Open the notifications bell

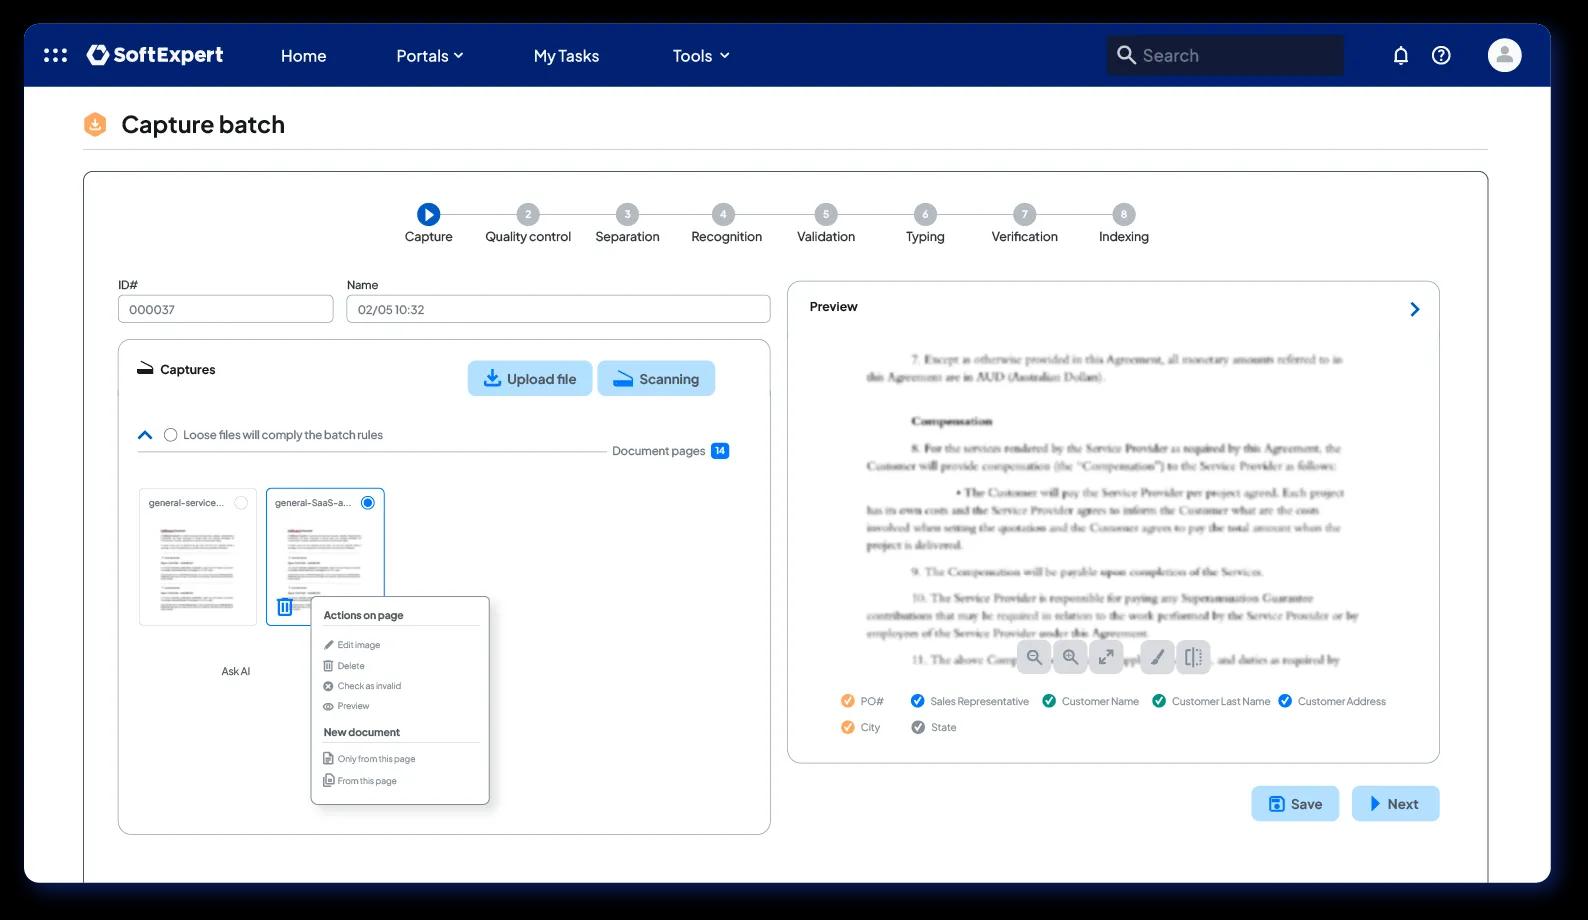[x=1400, y=56]
